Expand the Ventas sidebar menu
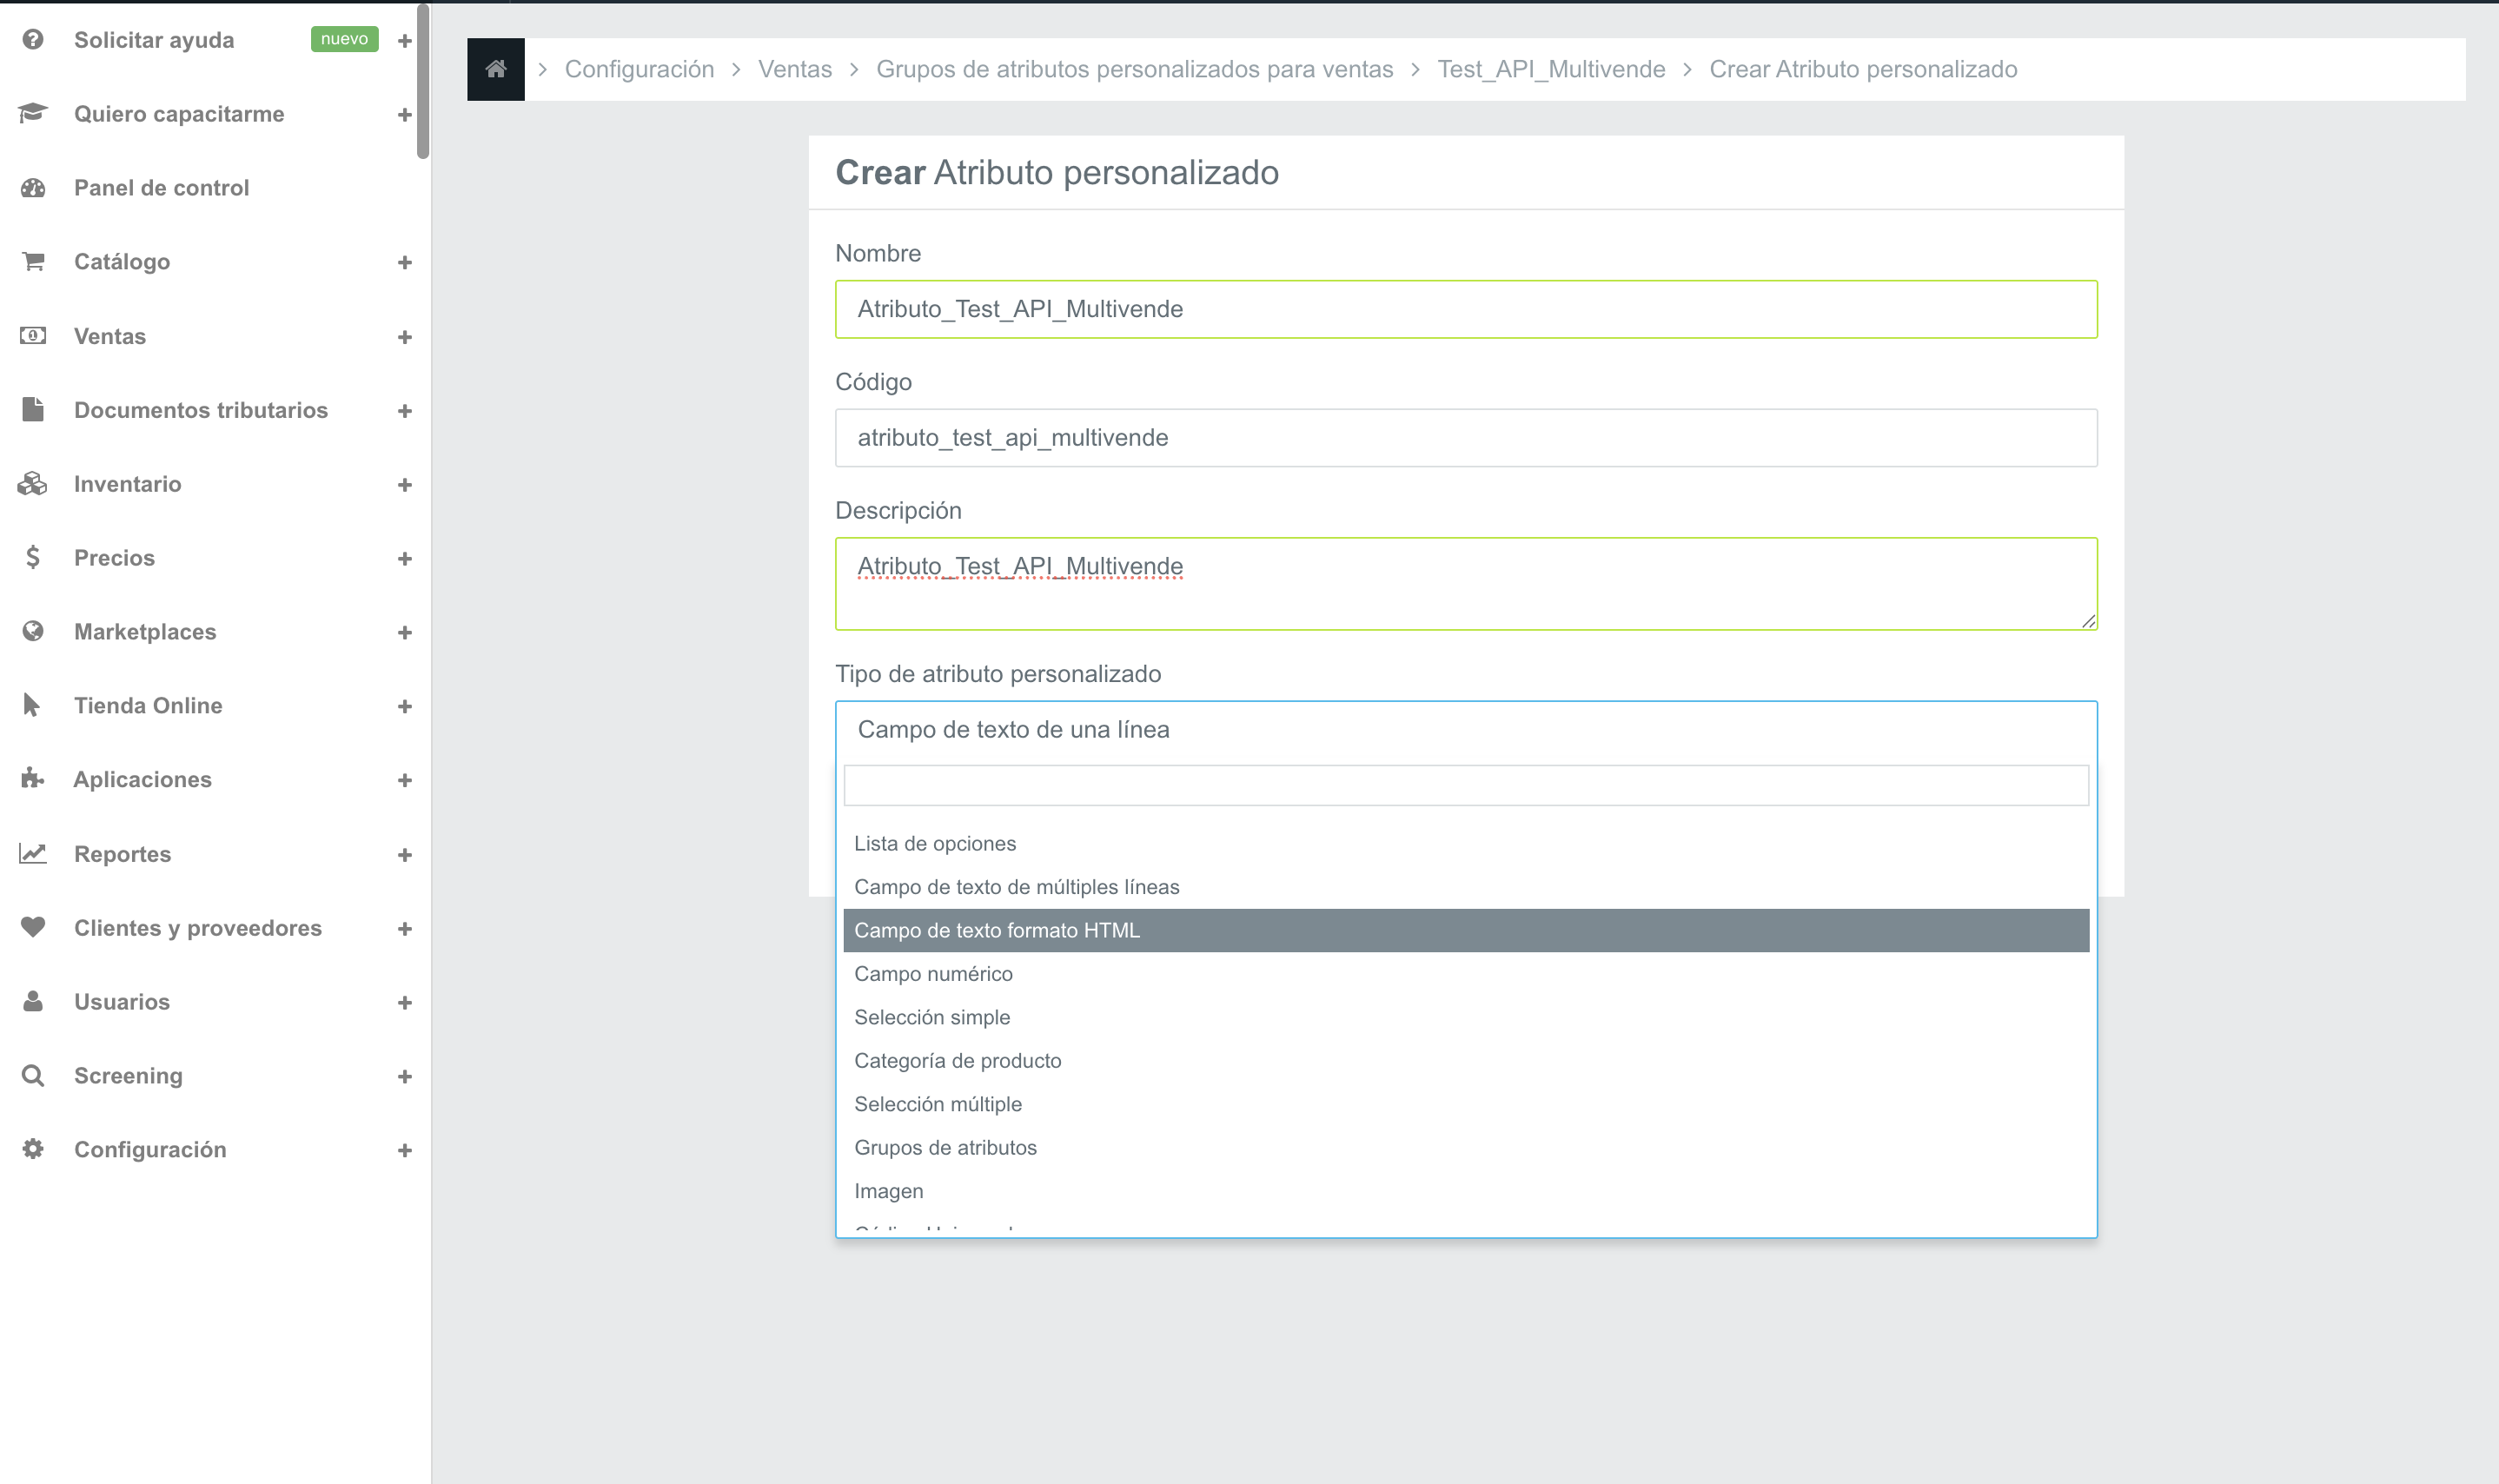 coord(404,337)
